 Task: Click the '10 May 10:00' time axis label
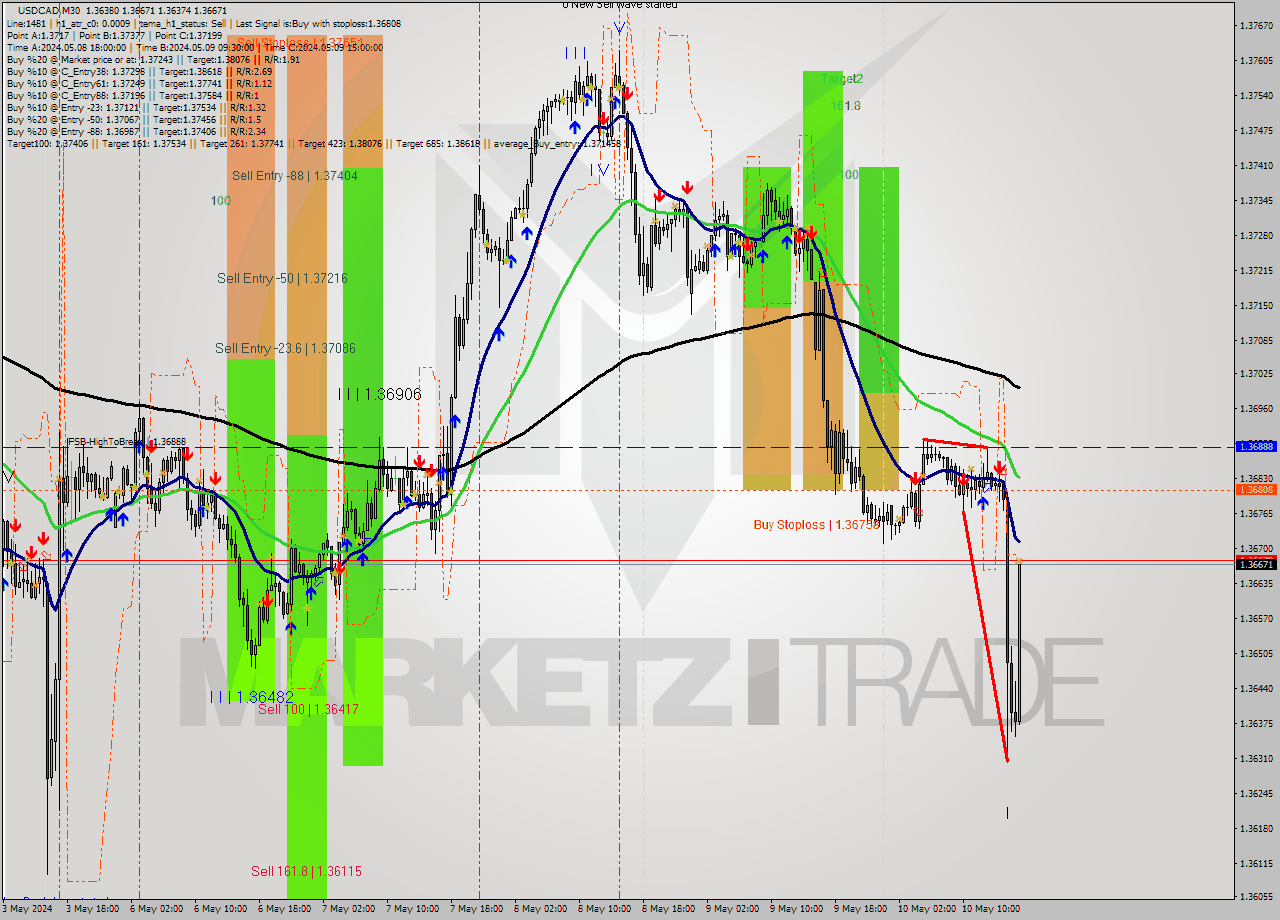click(x=990, y=909)
